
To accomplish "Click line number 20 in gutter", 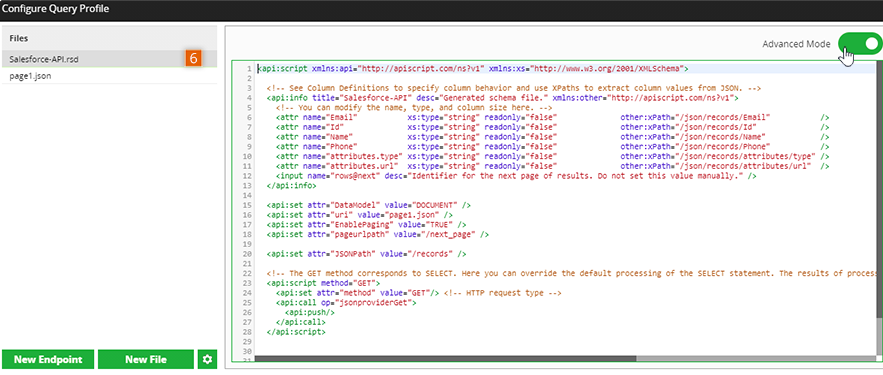I will click(x=246, y=254).
